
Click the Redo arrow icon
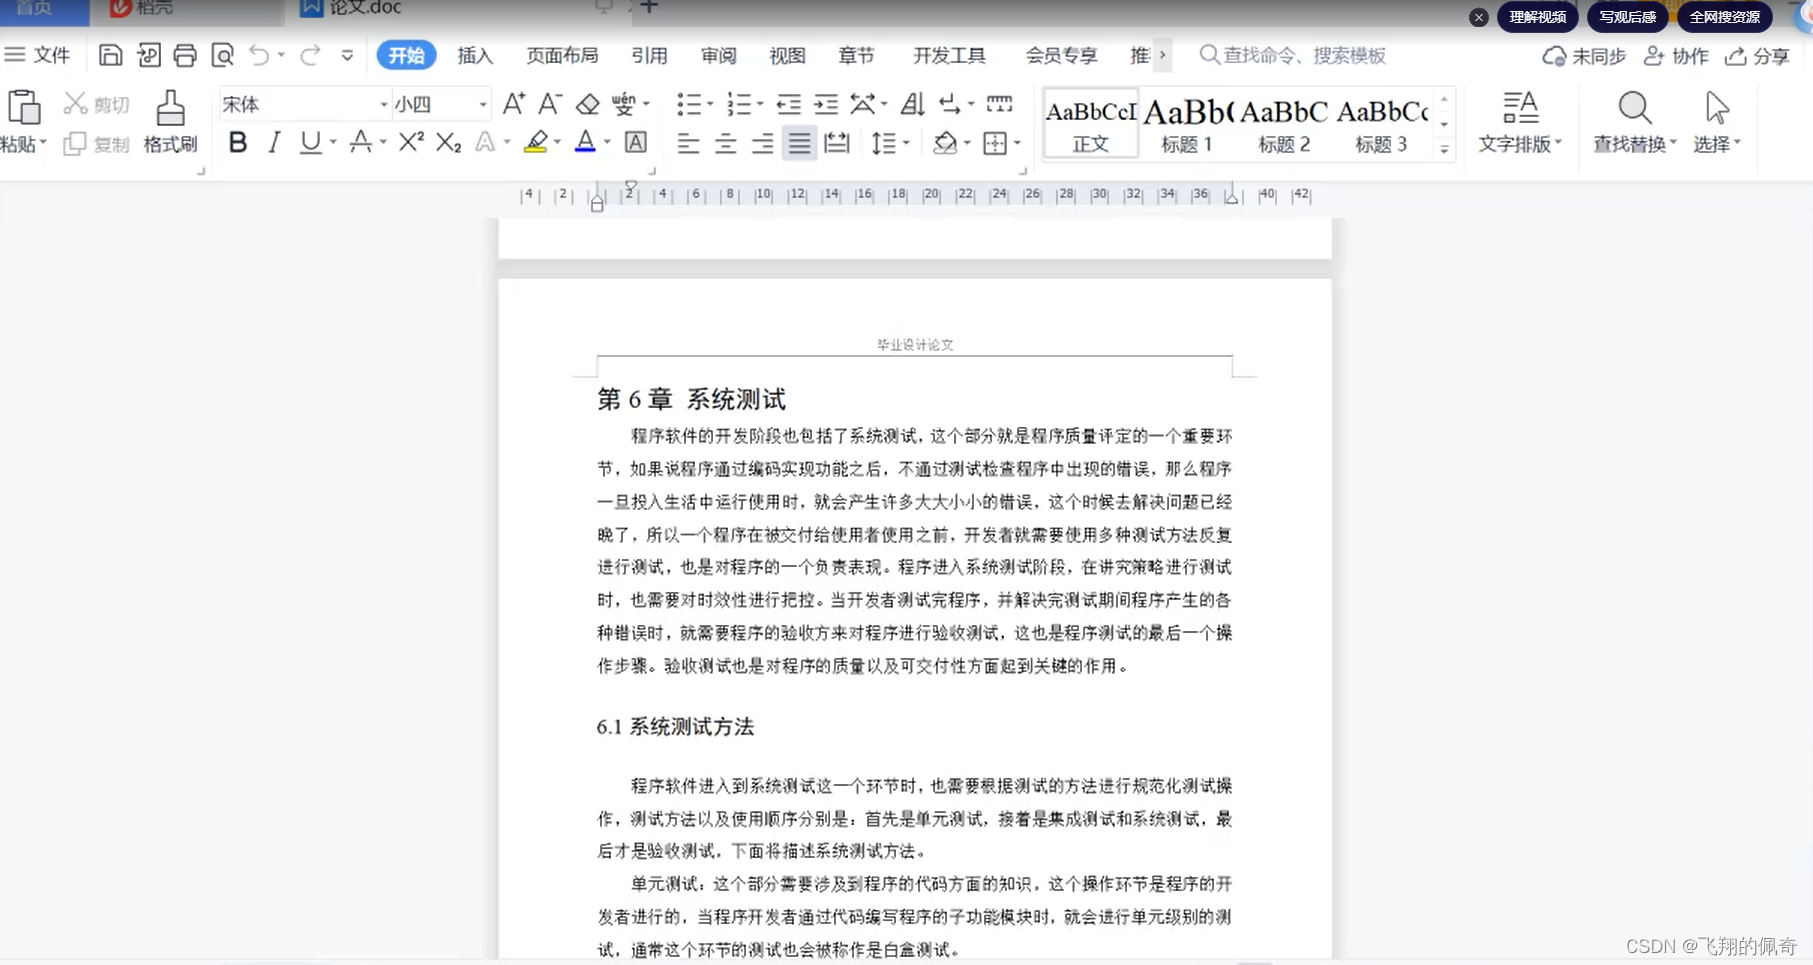[x=310, y=56]
